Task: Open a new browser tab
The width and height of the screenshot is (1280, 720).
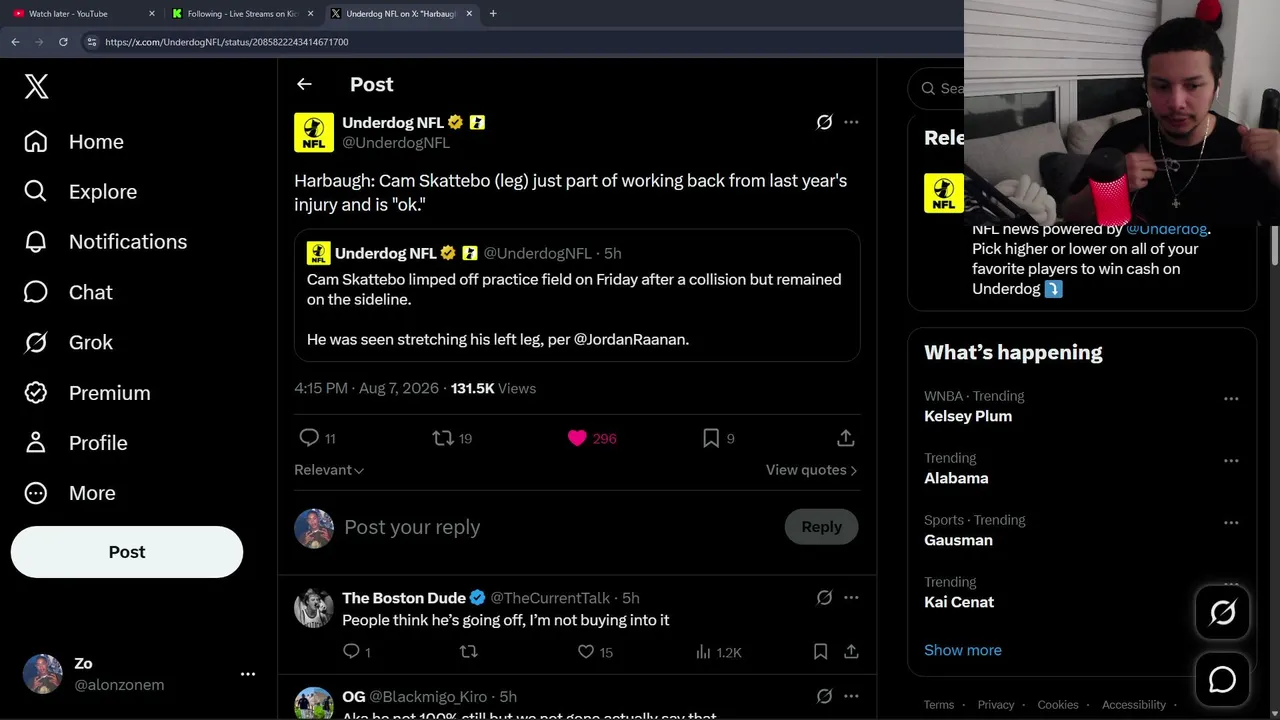Action: pos(493,14)
